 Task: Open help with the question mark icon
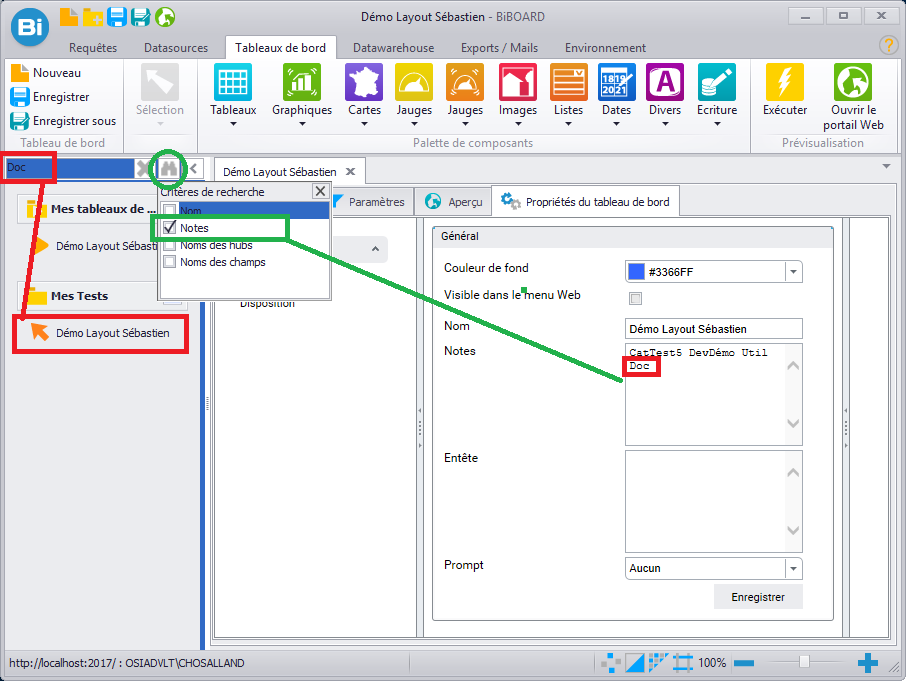888,44
